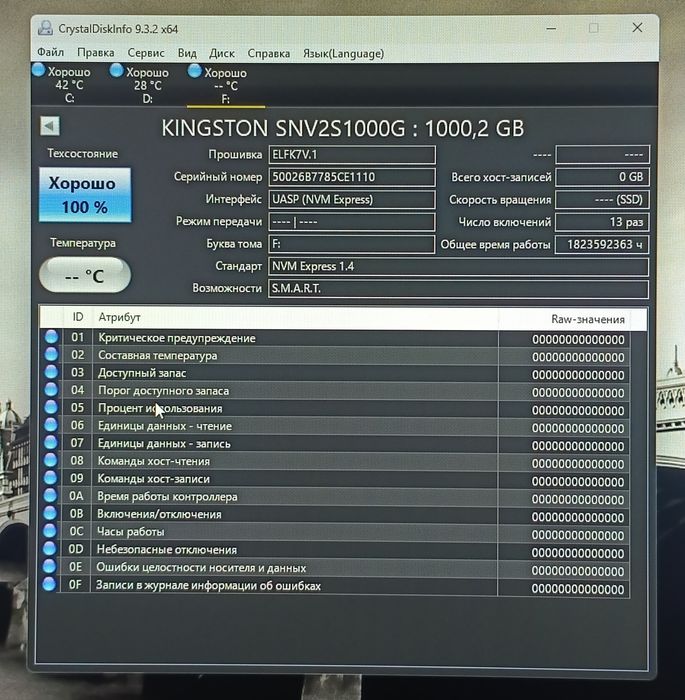Click the status icon for attribute 0F
685x700 pixels.
click(49, 583)
